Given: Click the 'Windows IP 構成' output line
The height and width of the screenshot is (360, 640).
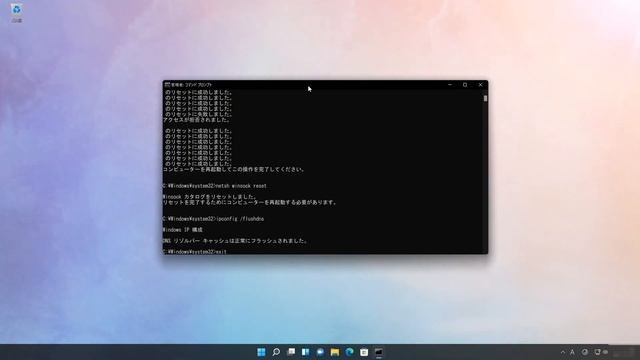Looking at the screenshot, I should pyautogui.click(x=182, y=230).
